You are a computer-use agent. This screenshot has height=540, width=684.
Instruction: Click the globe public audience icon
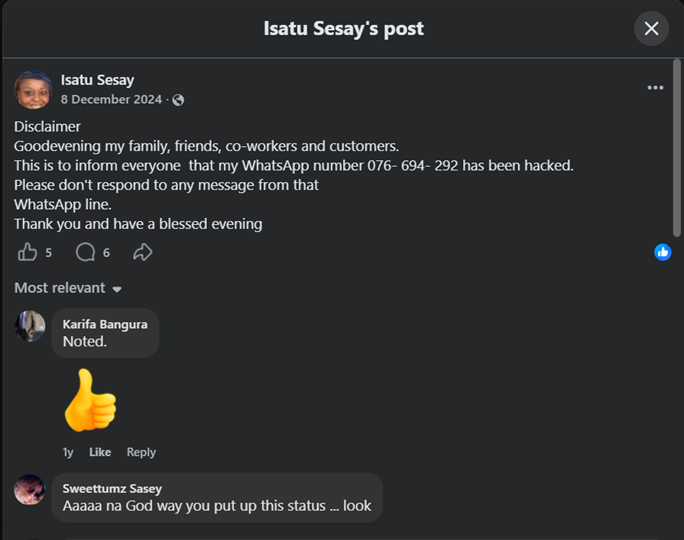(178, 100)
